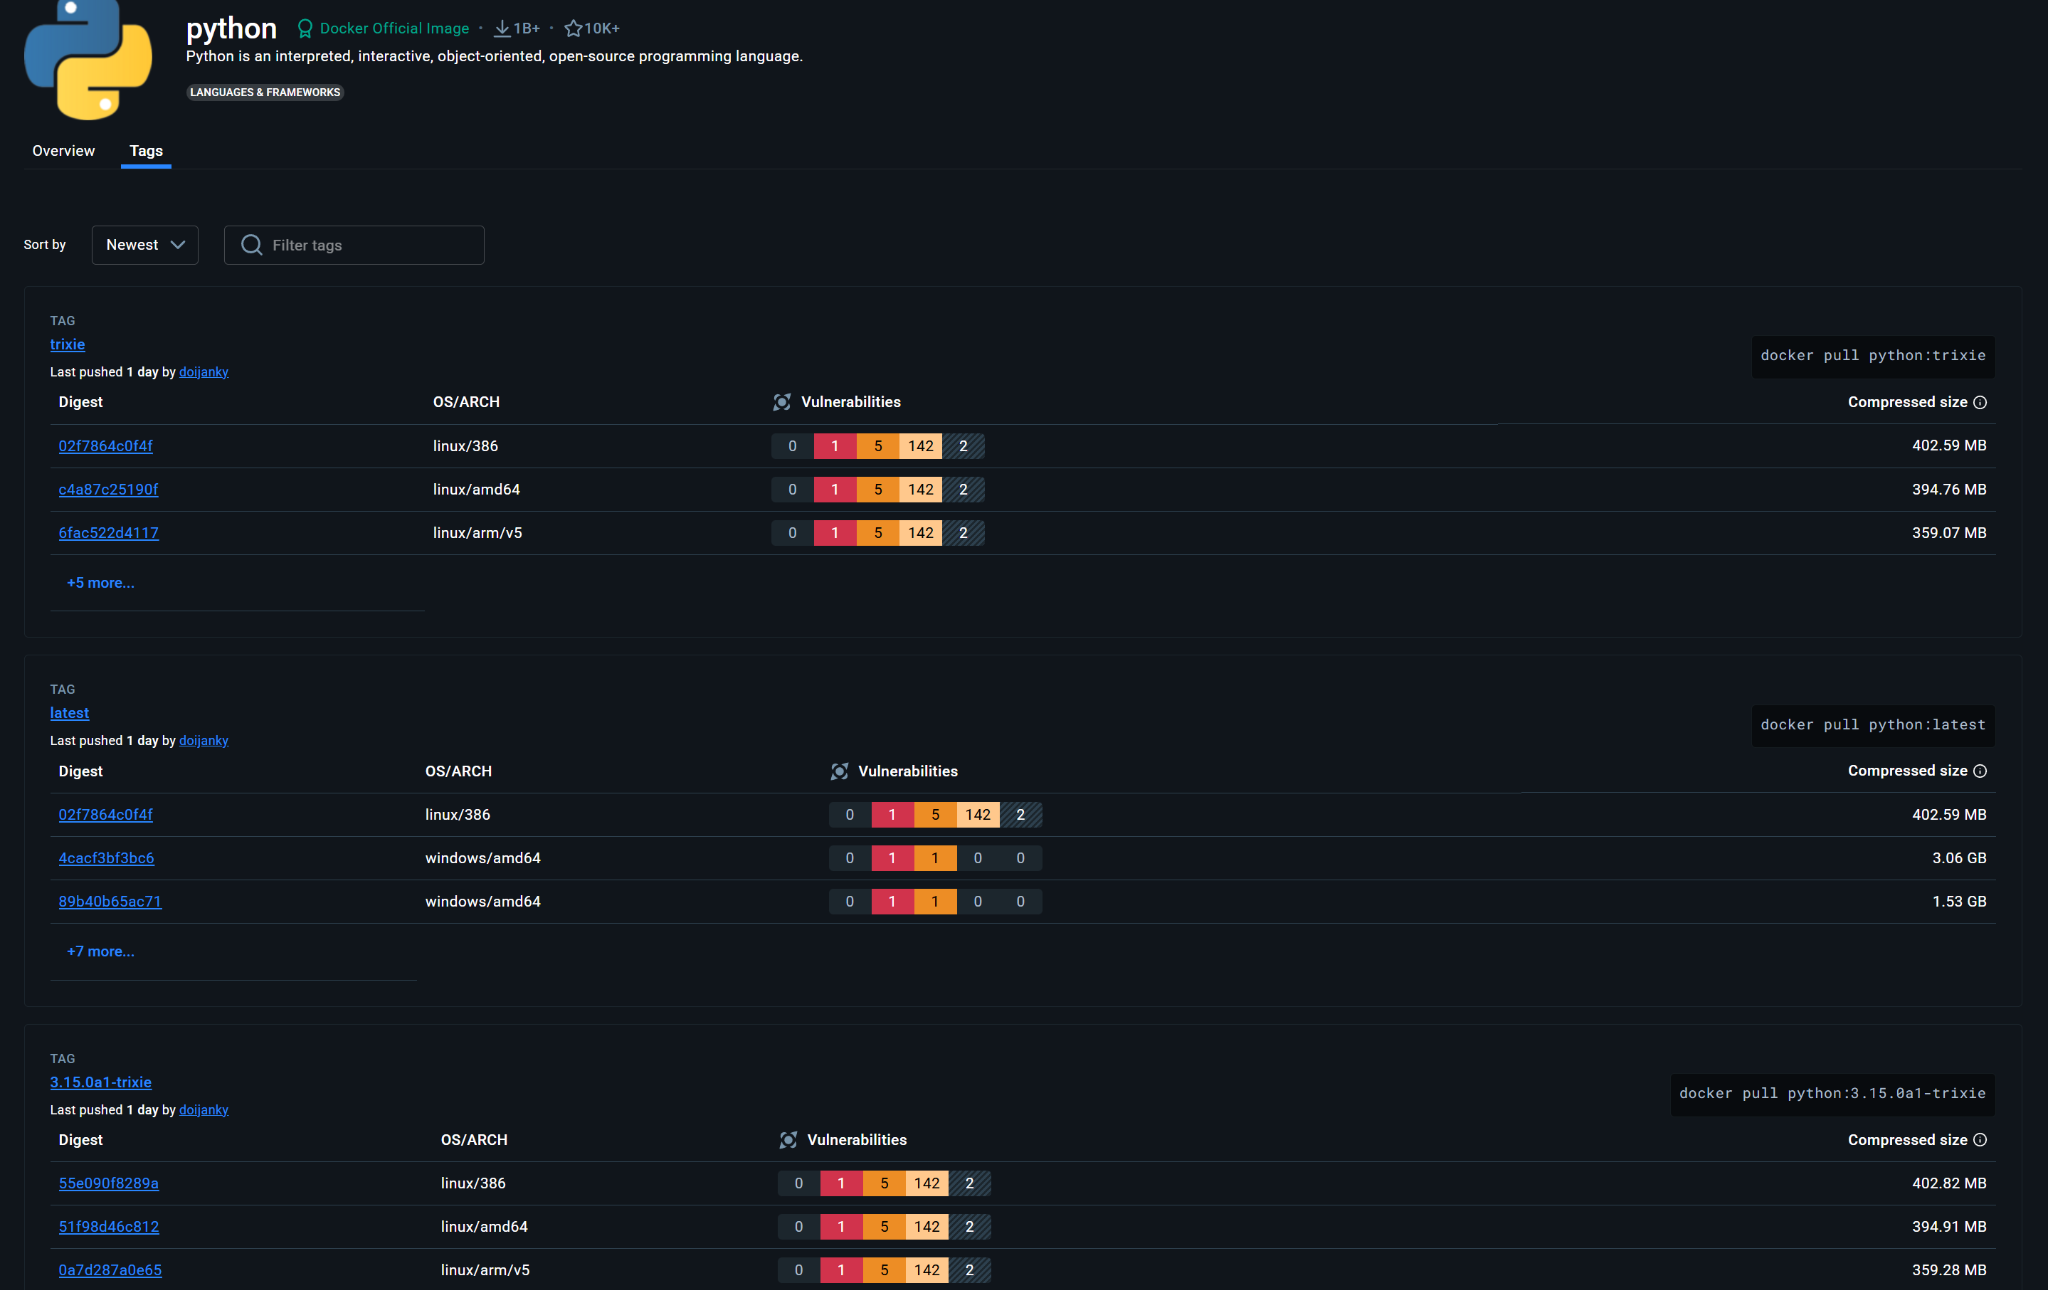
Task: Switch to the Overview tab
Action: point(63,151)
